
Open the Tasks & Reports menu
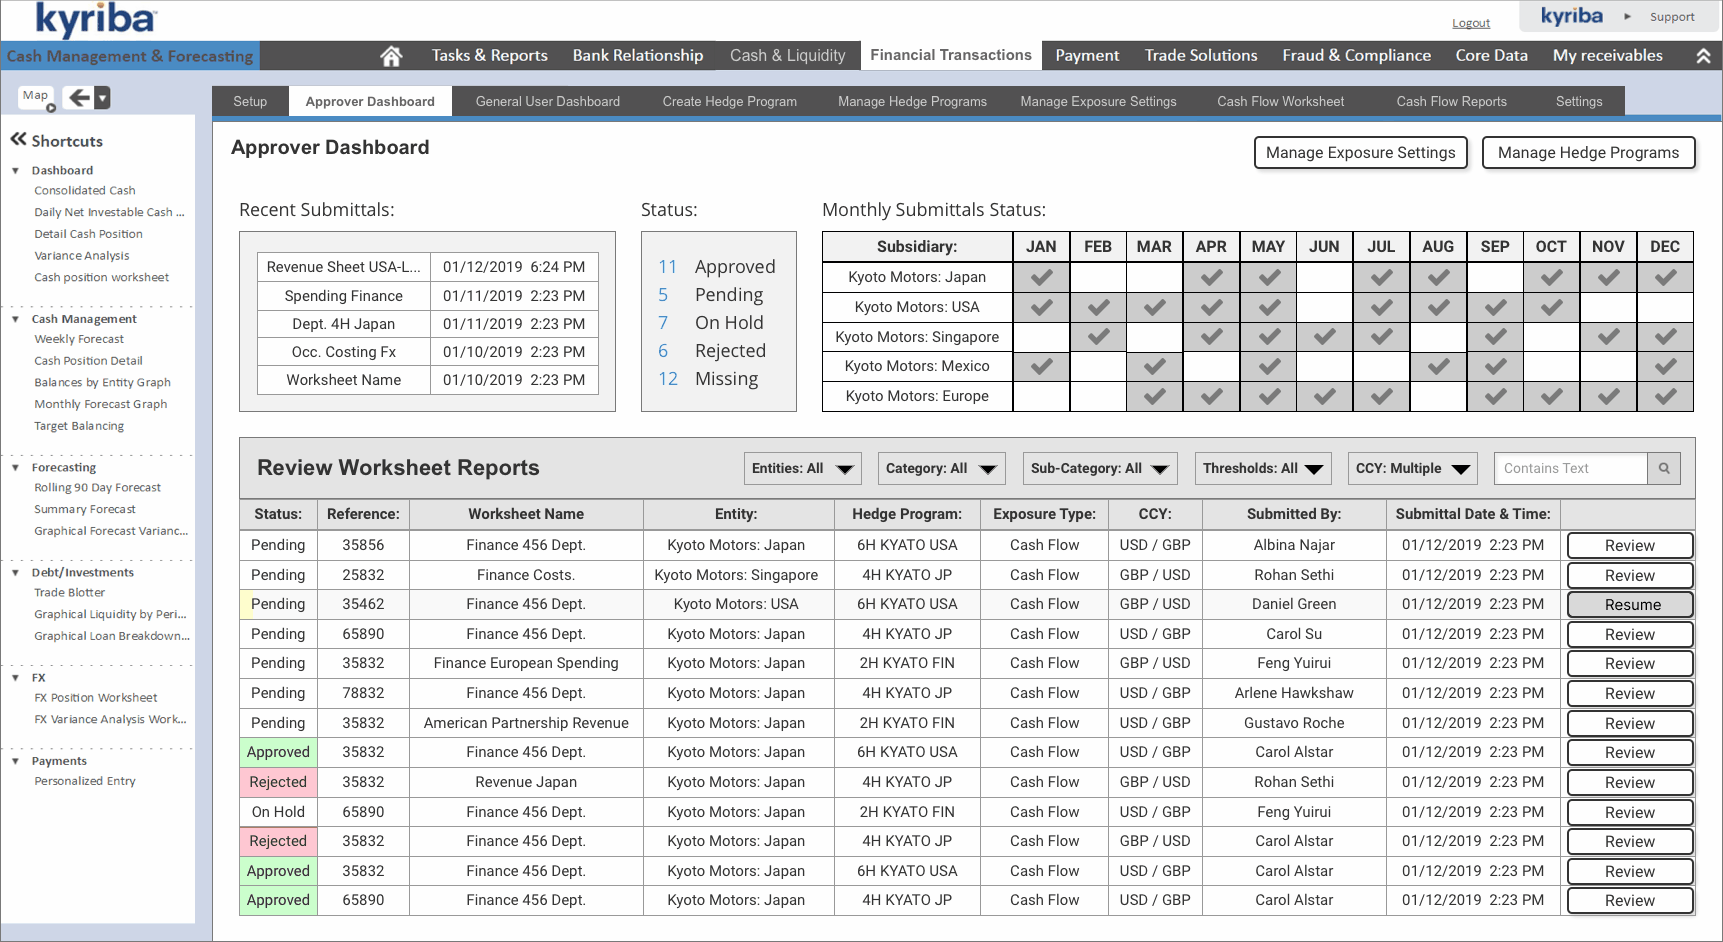coord(489,56)
